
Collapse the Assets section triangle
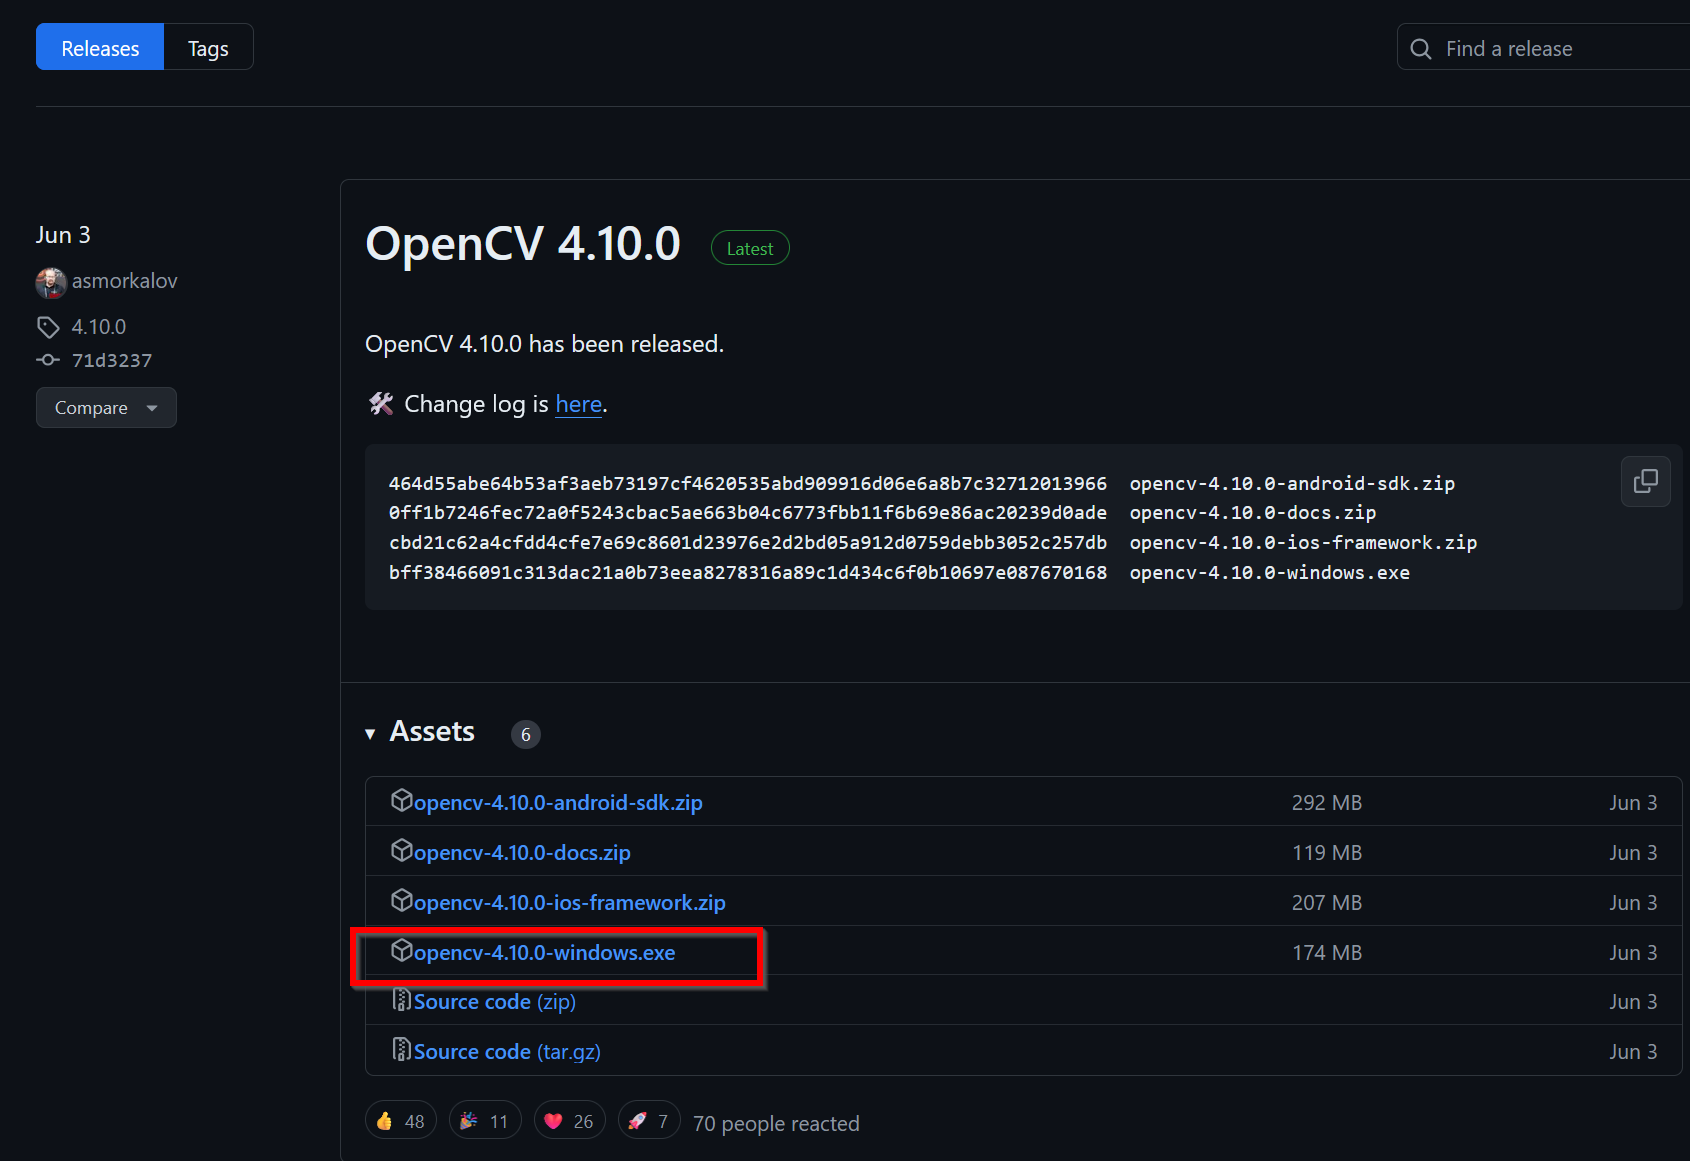pyautogui.click(x=370, y=734)
